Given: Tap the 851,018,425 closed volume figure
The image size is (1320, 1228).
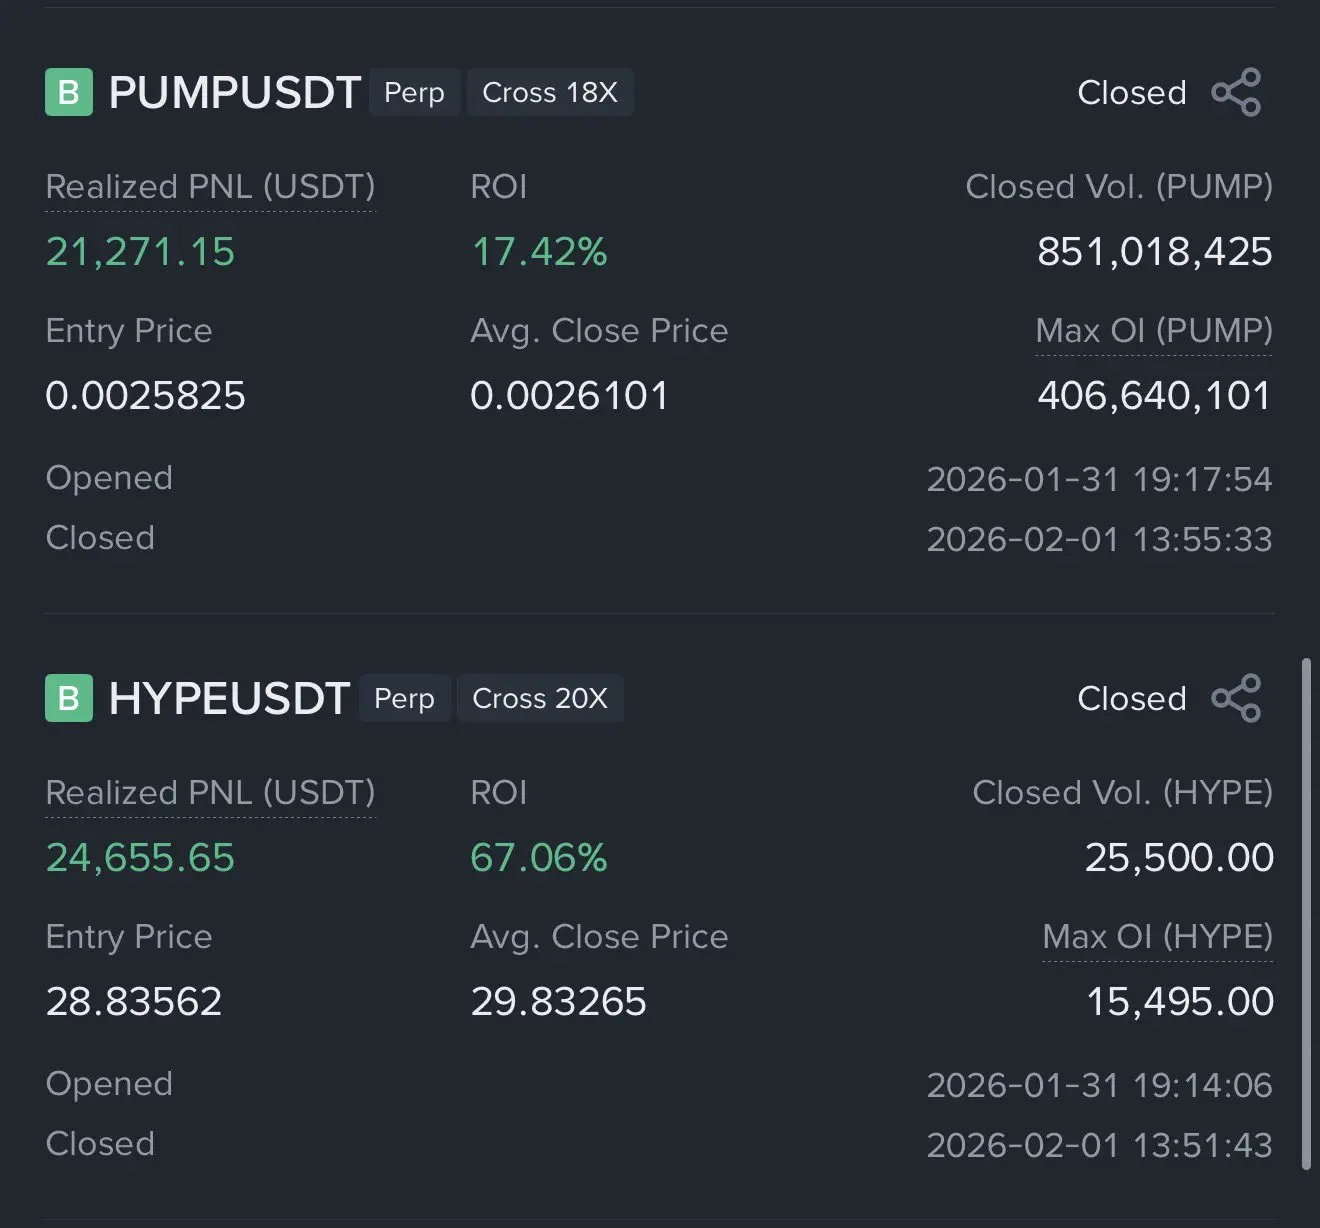Looking at the screenshot, I should (x=1154, y=252).
